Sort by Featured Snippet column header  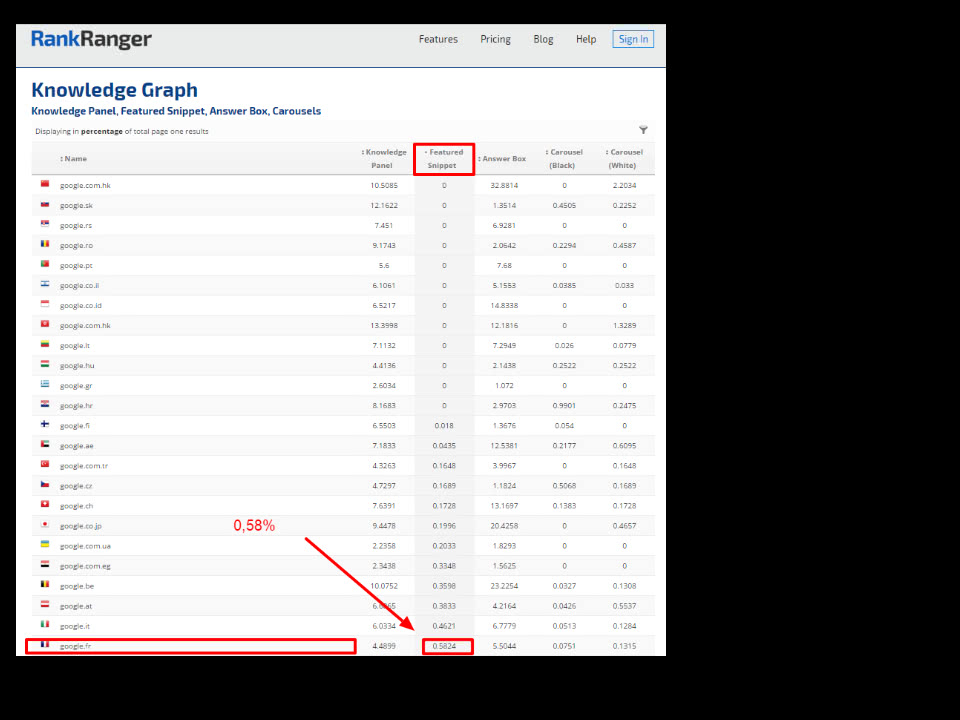click(444, 159)
